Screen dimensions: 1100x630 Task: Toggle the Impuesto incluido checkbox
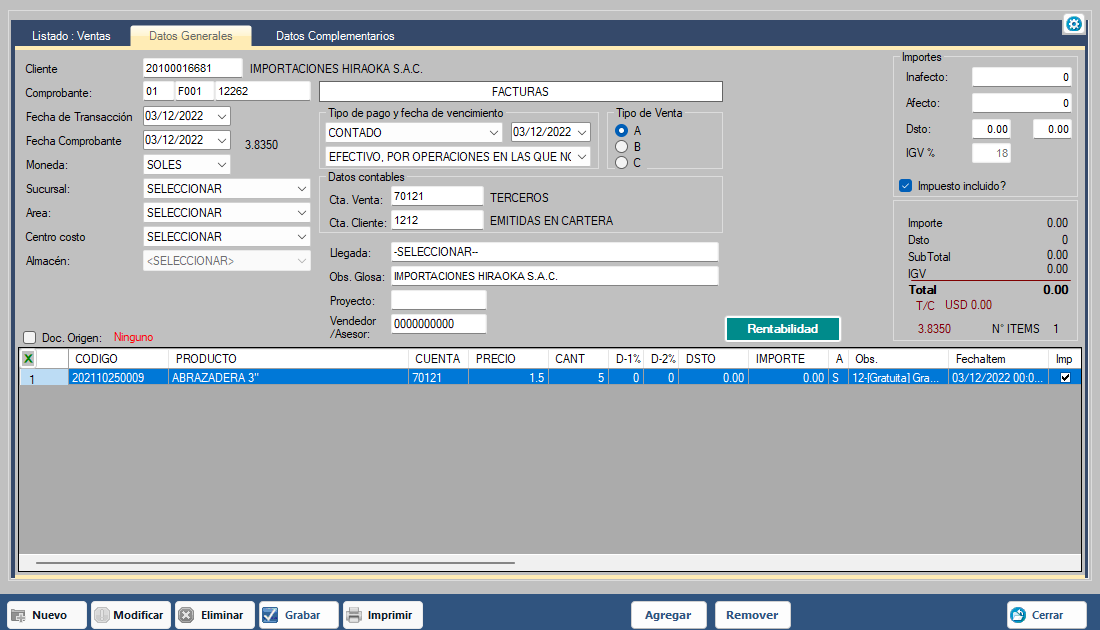[905, 186]
